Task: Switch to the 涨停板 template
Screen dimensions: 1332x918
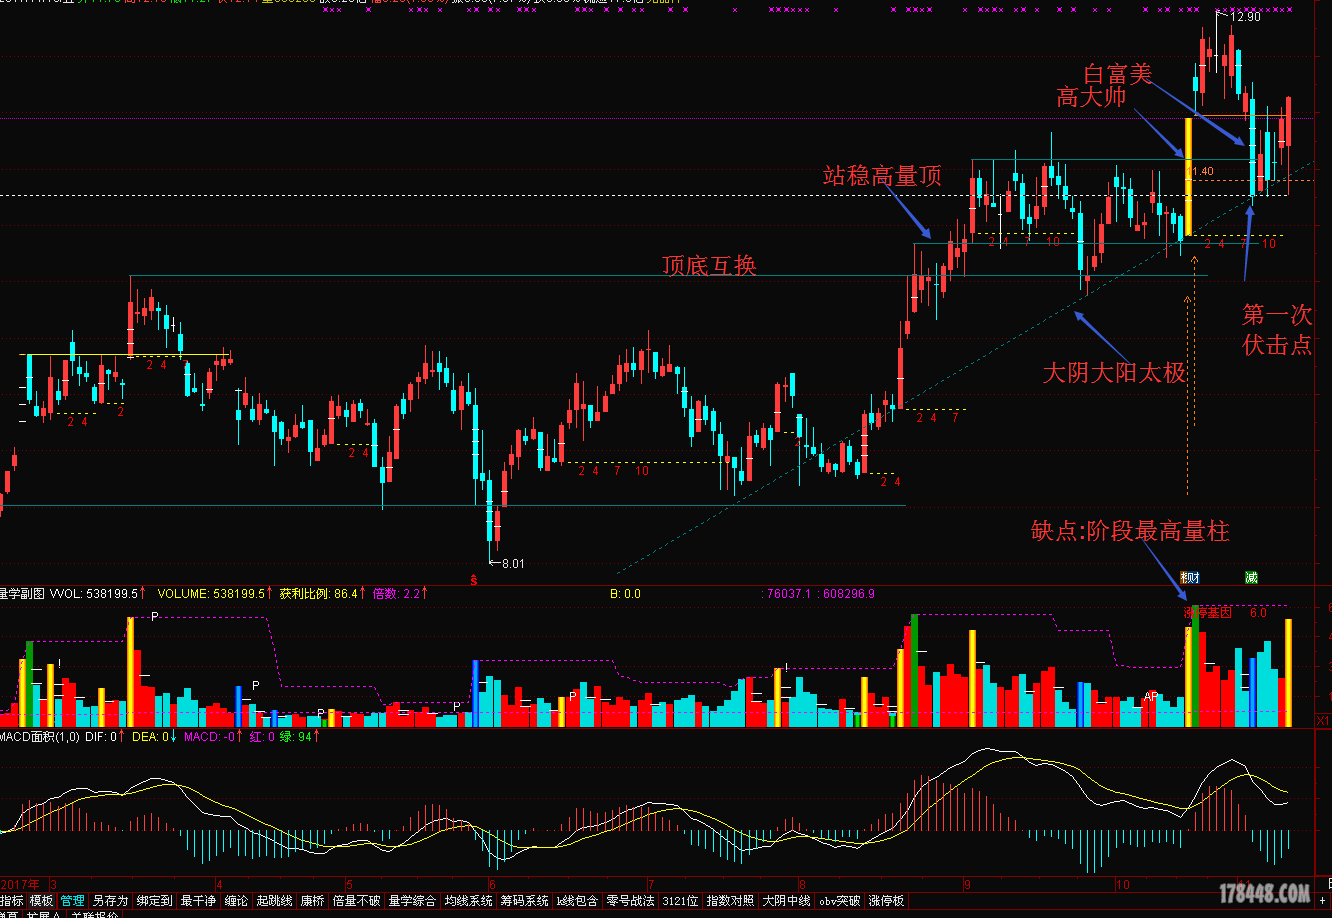Action: [886, 900]
